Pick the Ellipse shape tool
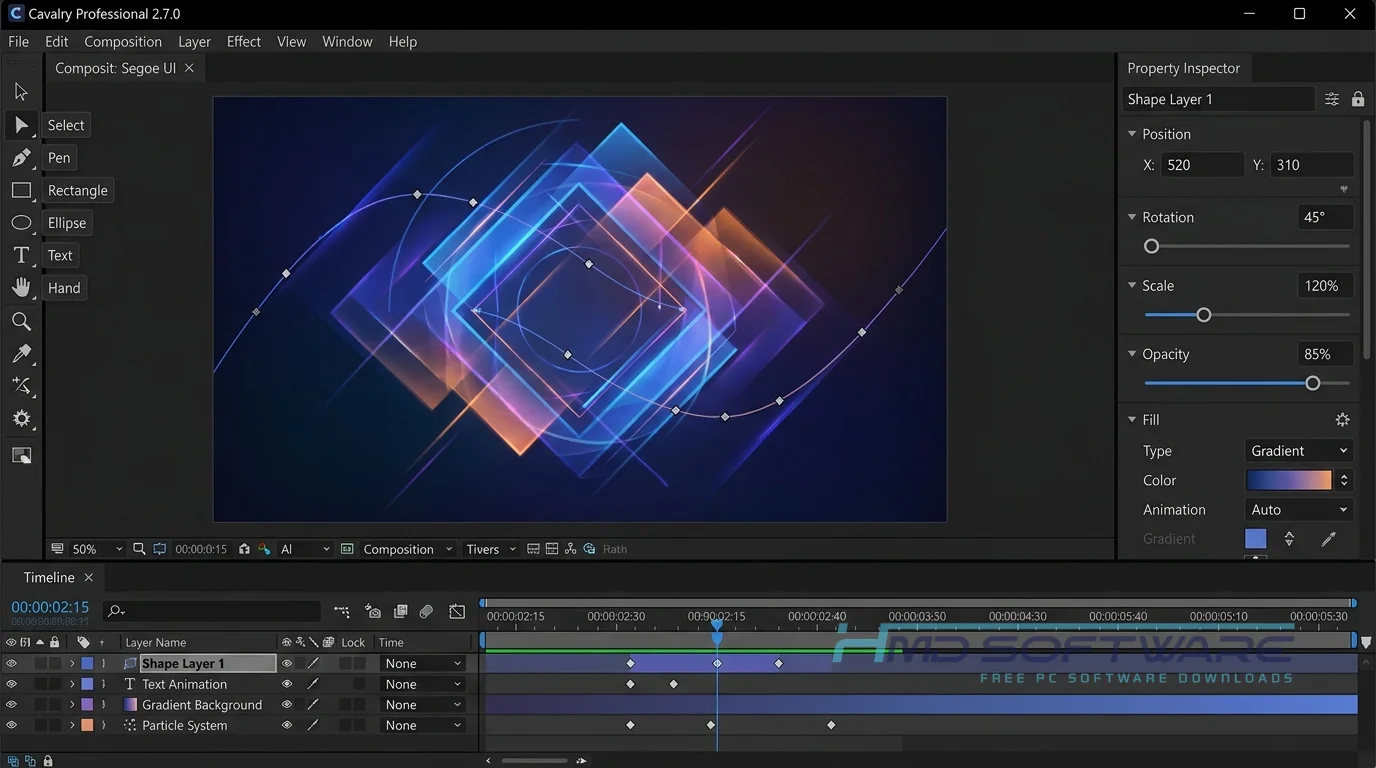 point(21,223)
